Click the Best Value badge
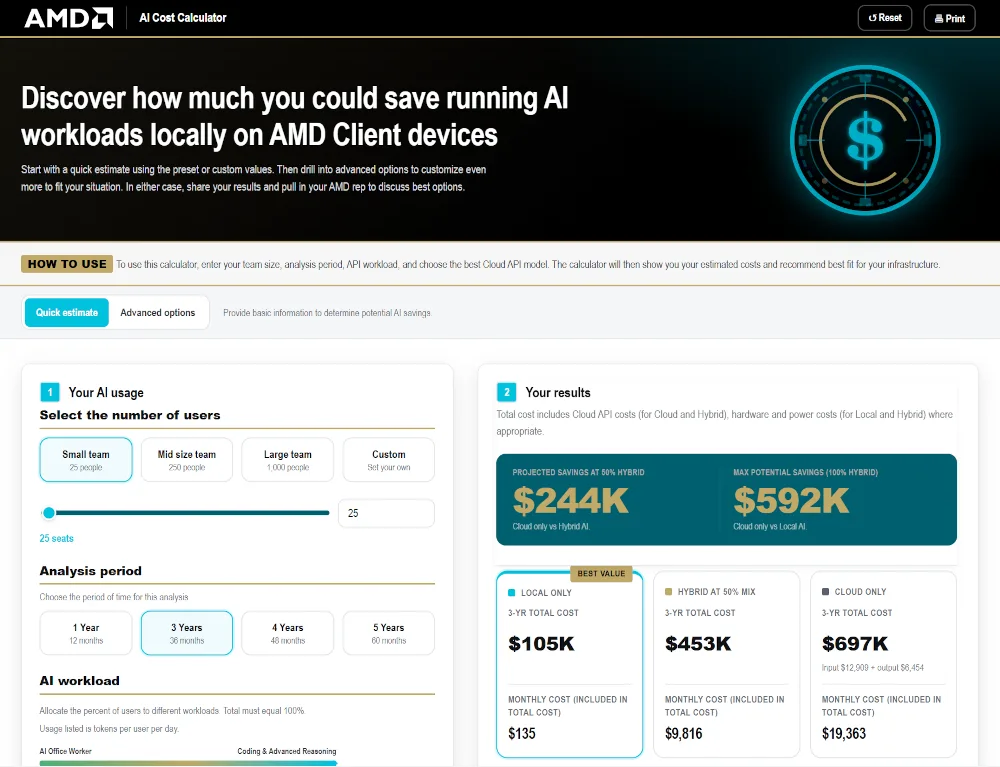This screenshot has width=1000, height=767. point(601,574)
